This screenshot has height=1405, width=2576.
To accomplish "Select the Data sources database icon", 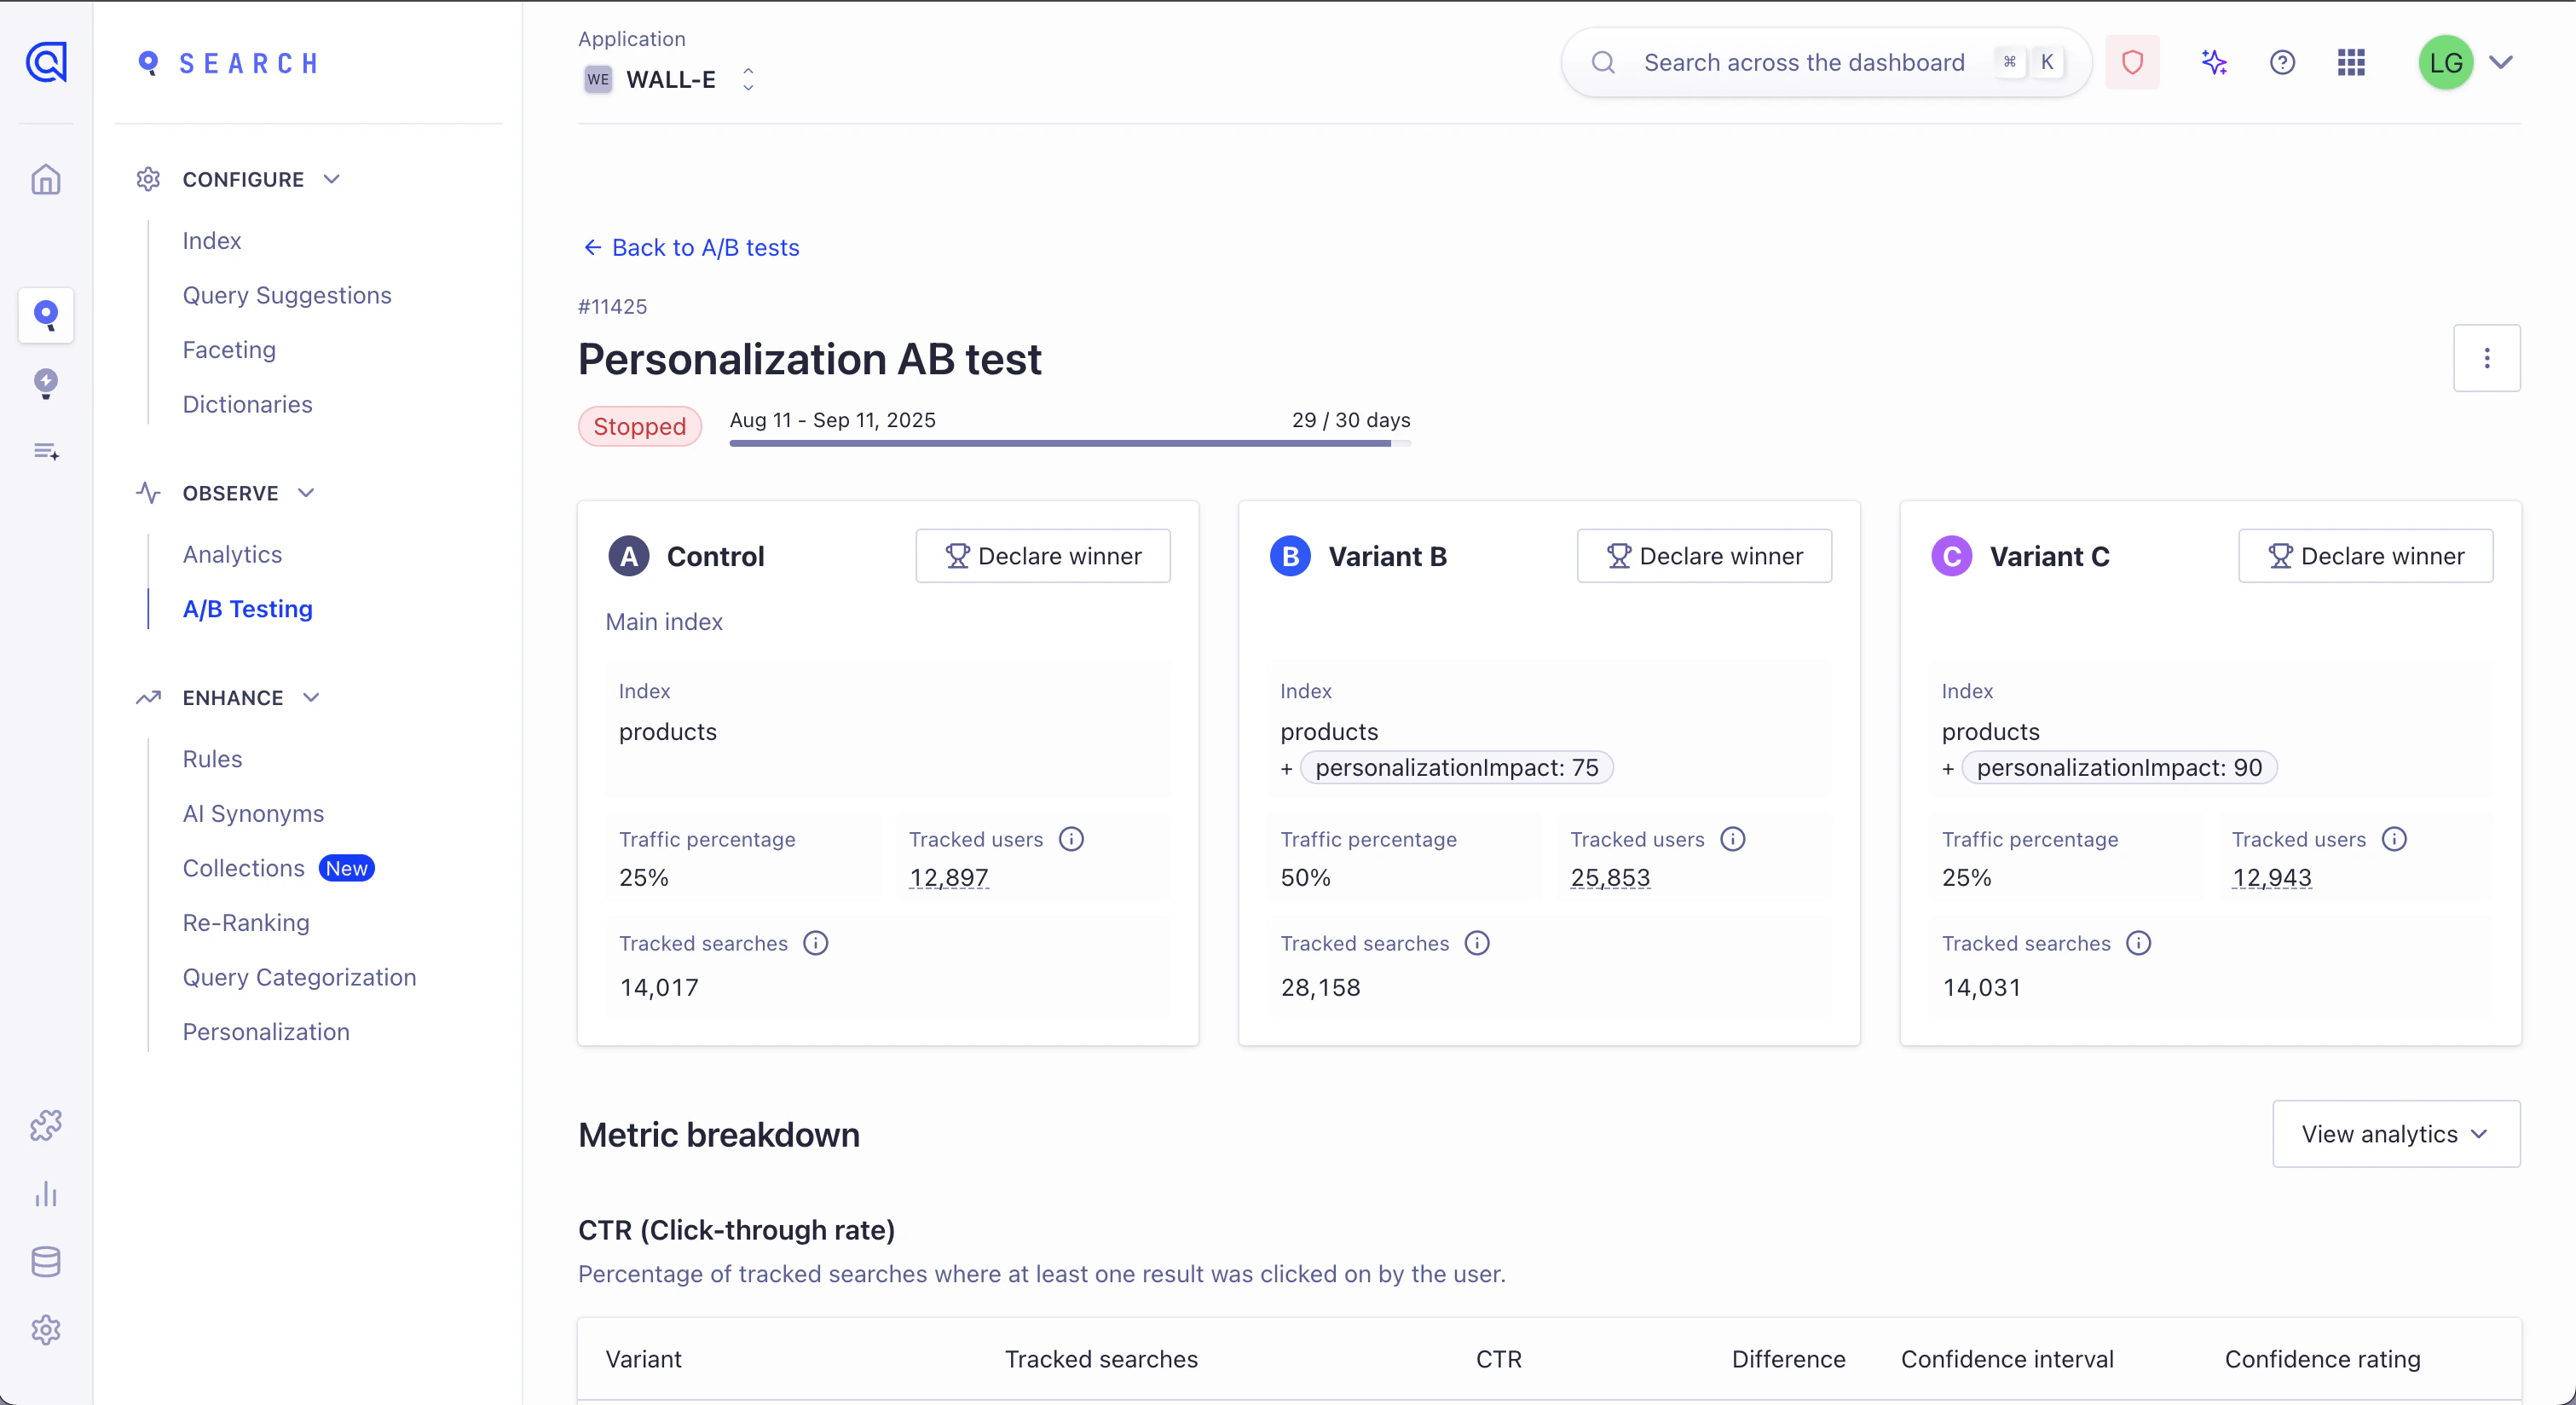I will [x=46, y=1261].
